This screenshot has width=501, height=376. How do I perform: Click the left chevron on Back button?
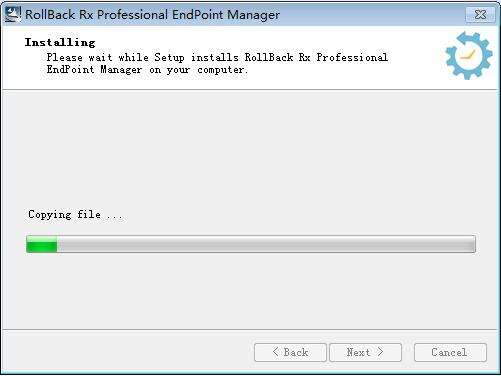click(x=275, y=352)
